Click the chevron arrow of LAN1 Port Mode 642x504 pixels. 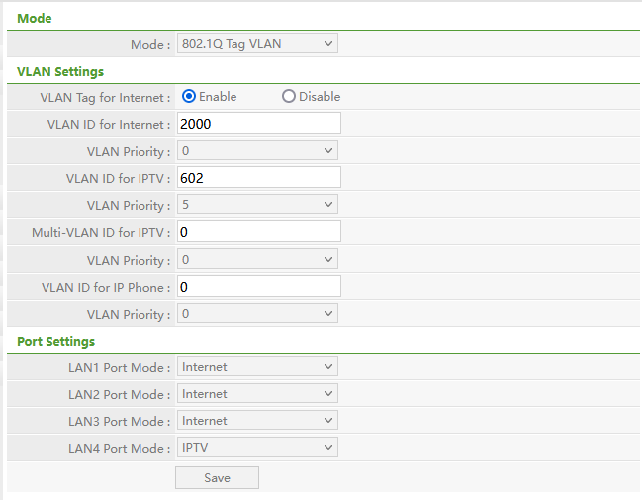click(328, 367)
